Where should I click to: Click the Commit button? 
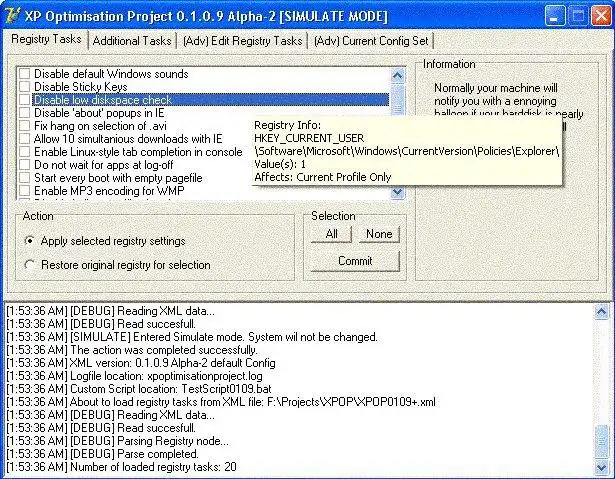pos(355,261)
